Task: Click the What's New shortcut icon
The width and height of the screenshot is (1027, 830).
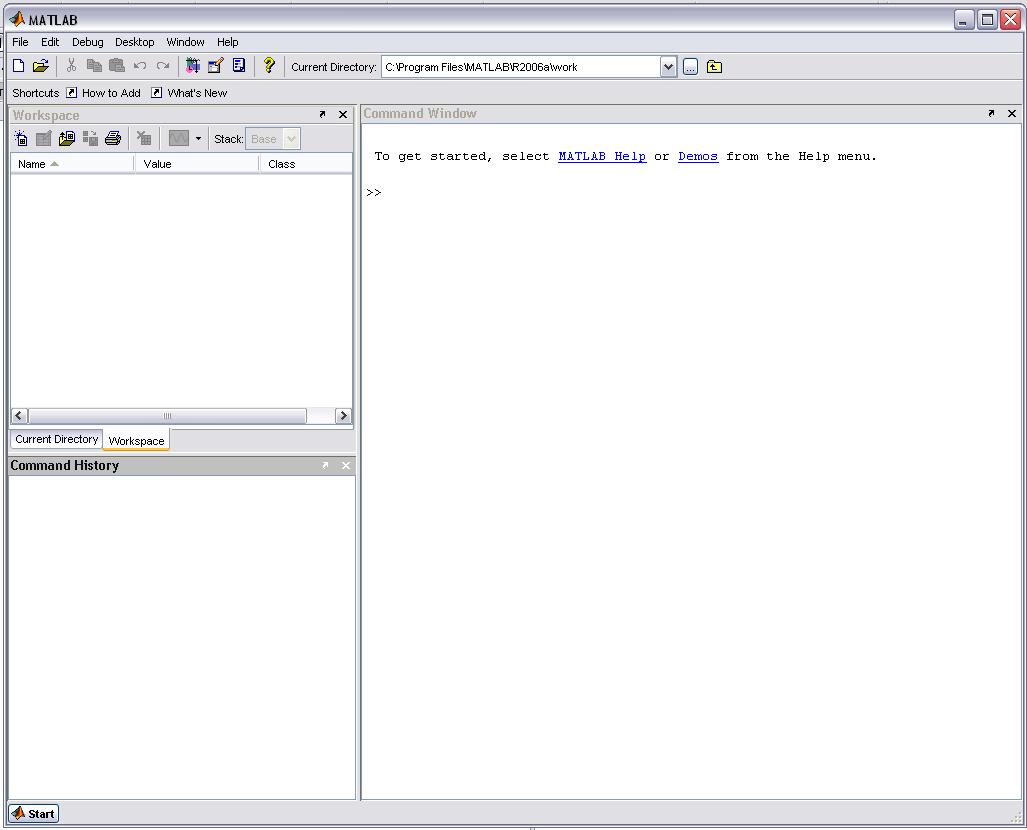Action: click(157, 93)
